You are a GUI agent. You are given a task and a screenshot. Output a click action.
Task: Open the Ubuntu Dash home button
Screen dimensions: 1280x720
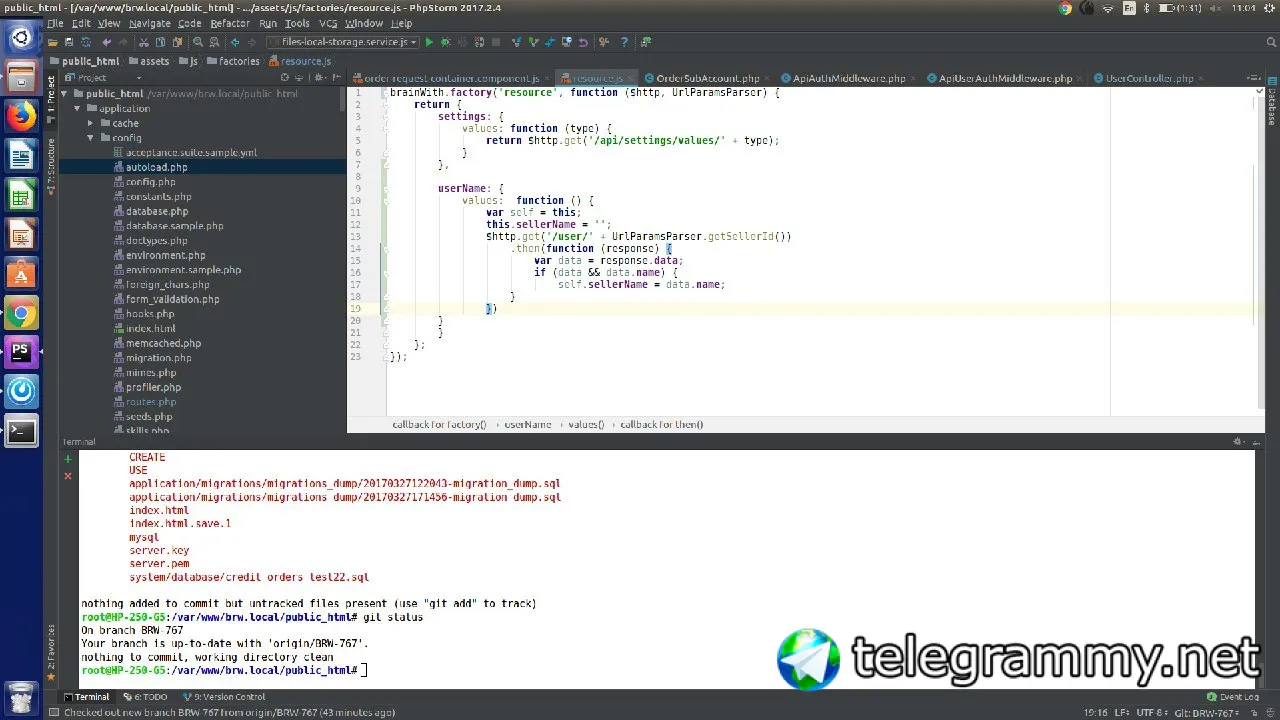point(21,38)
